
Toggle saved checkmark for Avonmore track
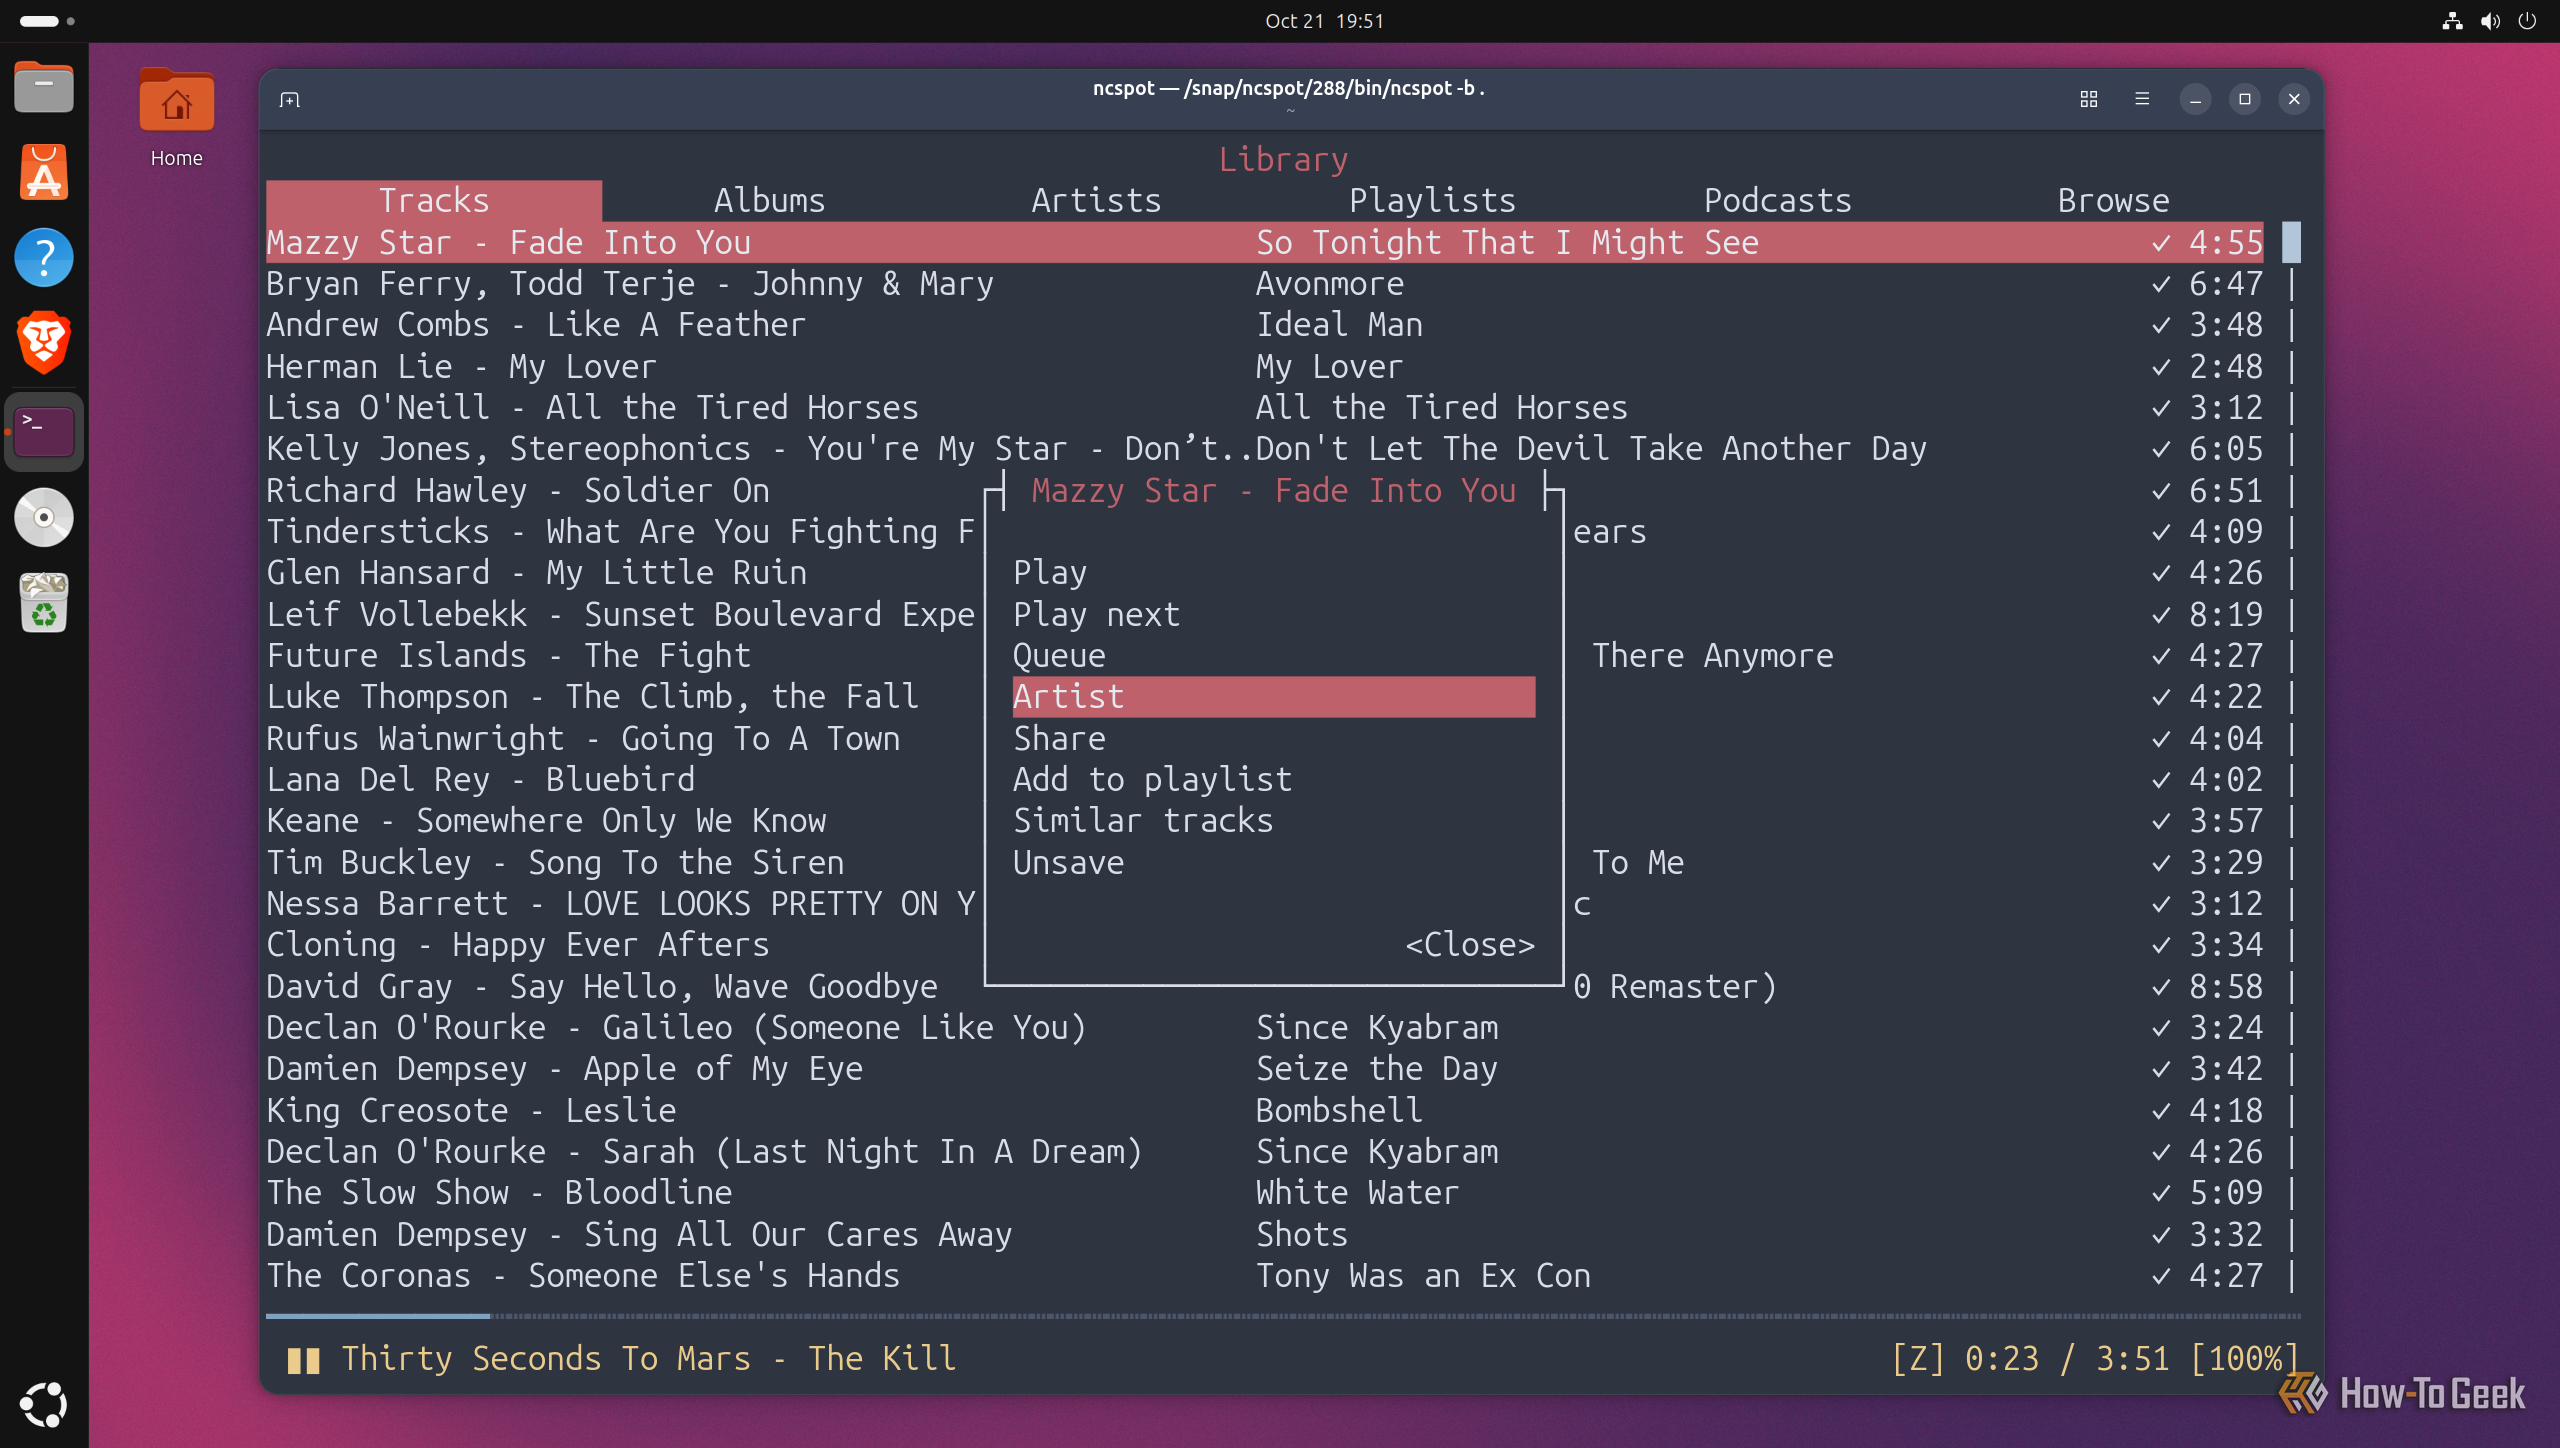click(x=2161, y=284)
